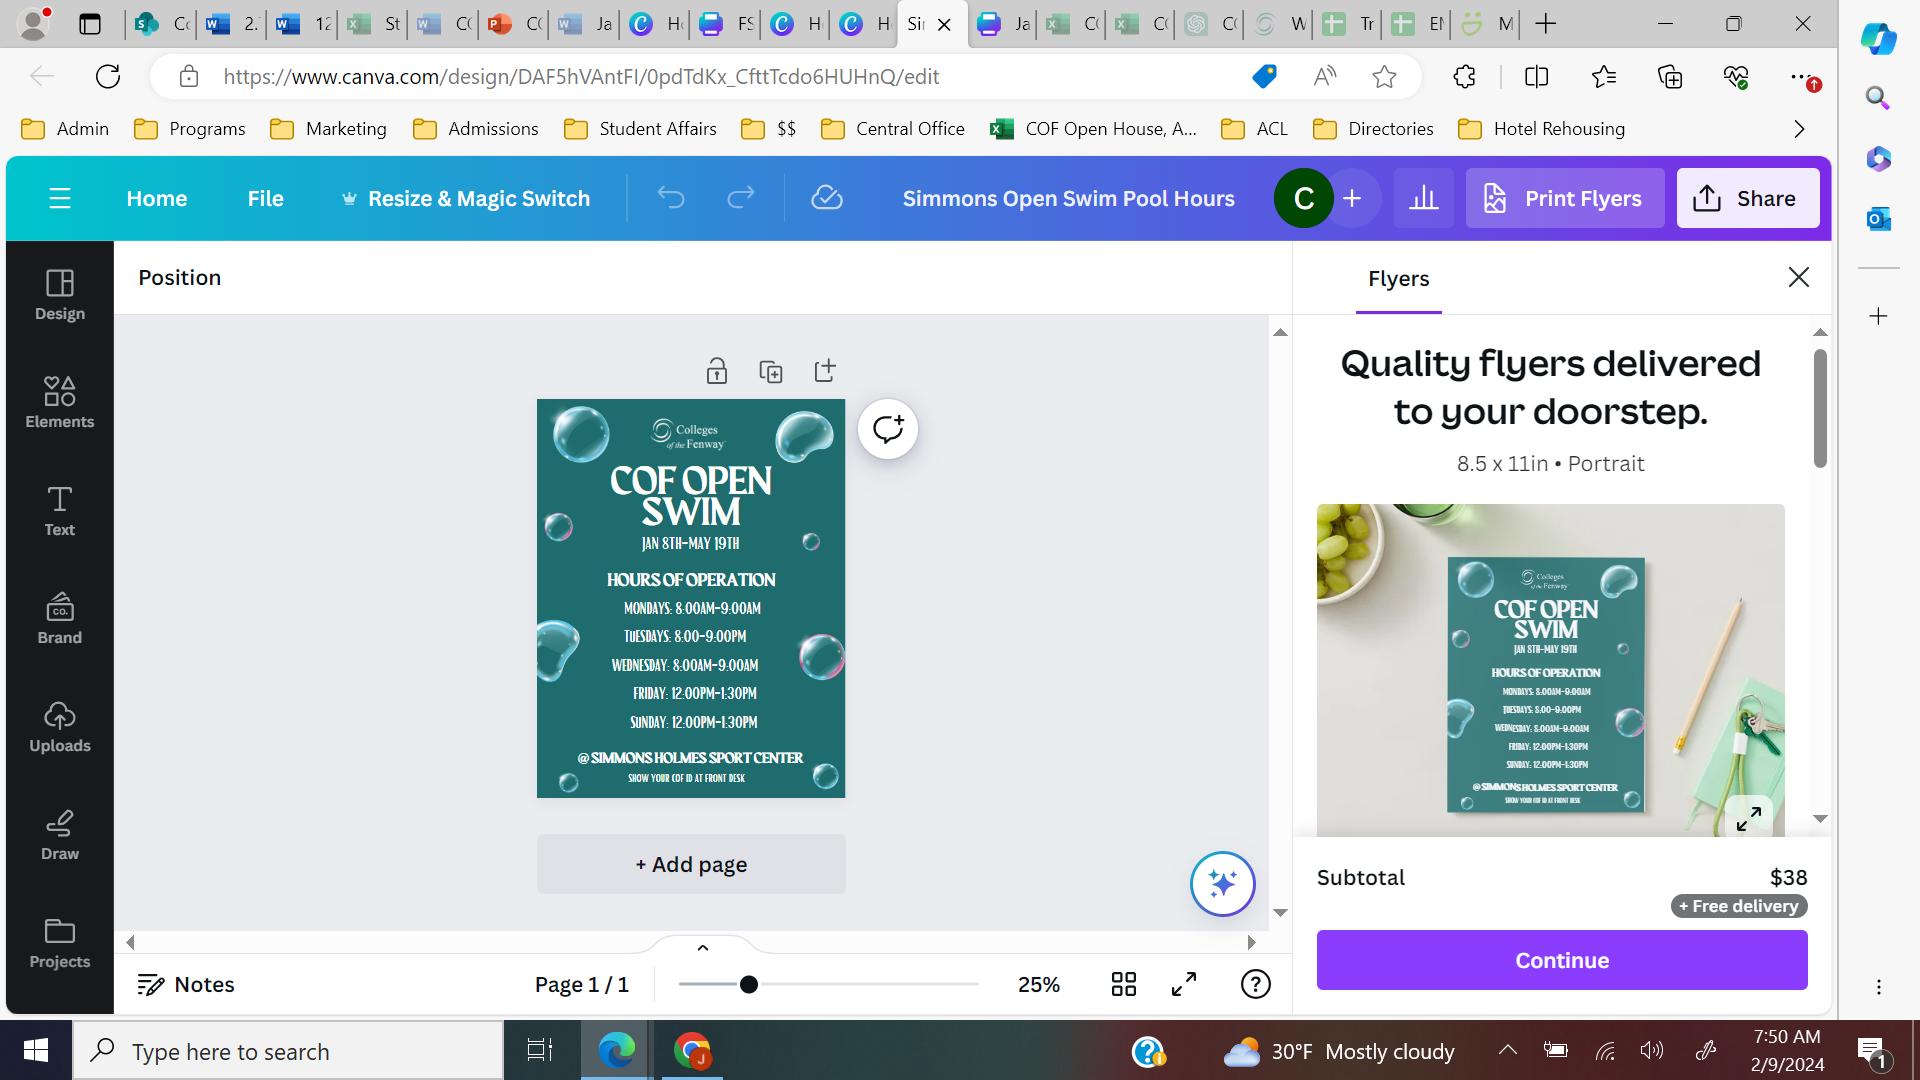Click the Continue button
The image size is (1920, 1080).
point(1561,960)
